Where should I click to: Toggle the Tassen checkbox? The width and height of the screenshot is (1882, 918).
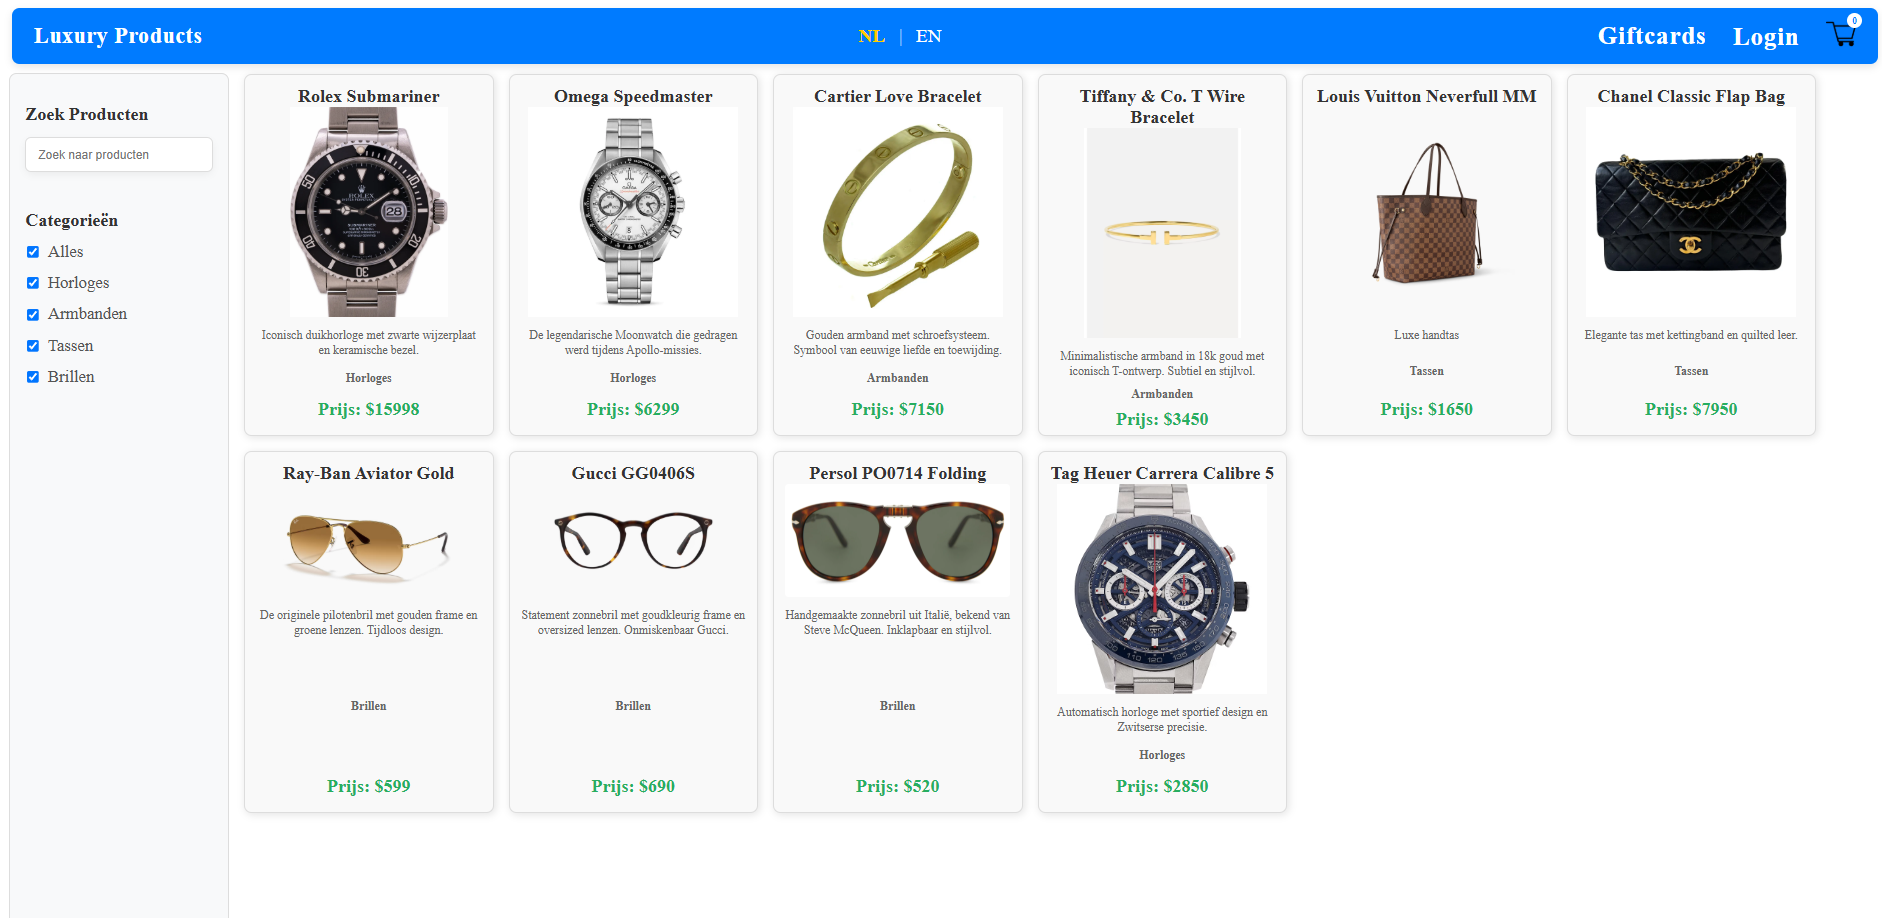33,346
